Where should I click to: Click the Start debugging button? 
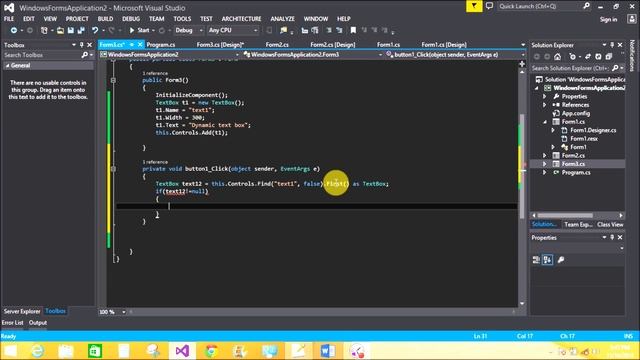click(139, 30)
